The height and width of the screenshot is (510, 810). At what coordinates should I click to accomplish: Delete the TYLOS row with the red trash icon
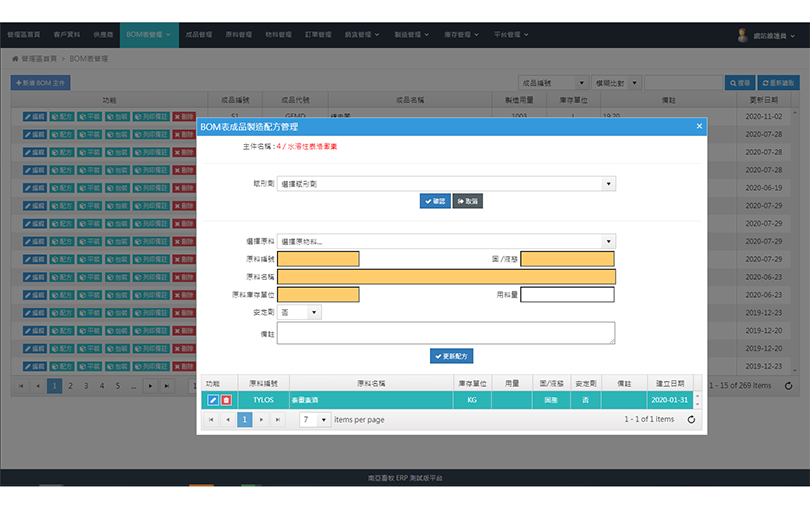[x=226, y=400]
